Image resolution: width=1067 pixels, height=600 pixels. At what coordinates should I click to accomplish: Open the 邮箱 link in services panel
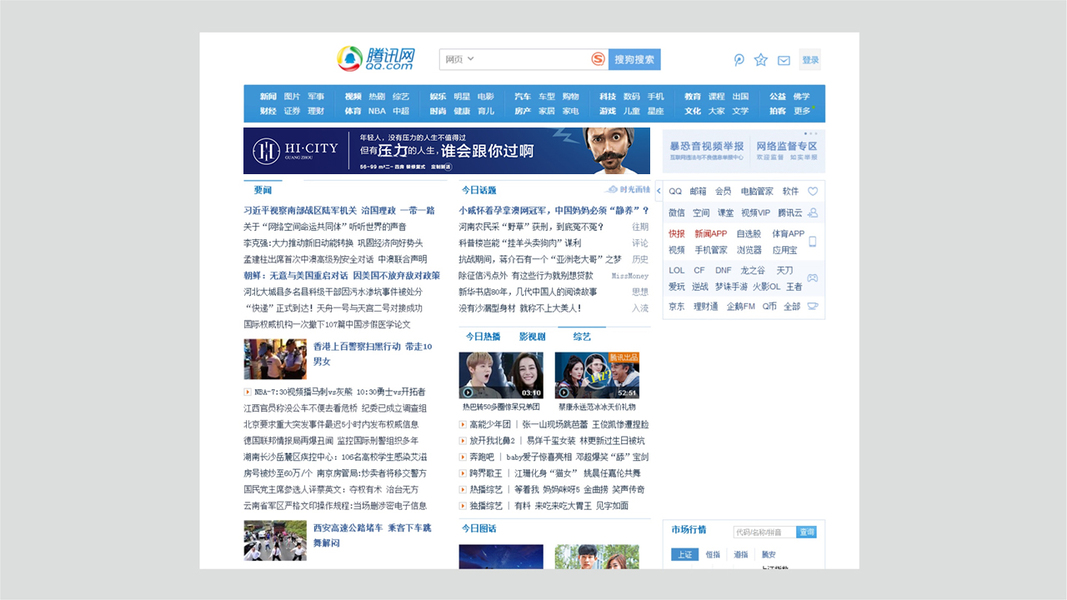(698, 191)
